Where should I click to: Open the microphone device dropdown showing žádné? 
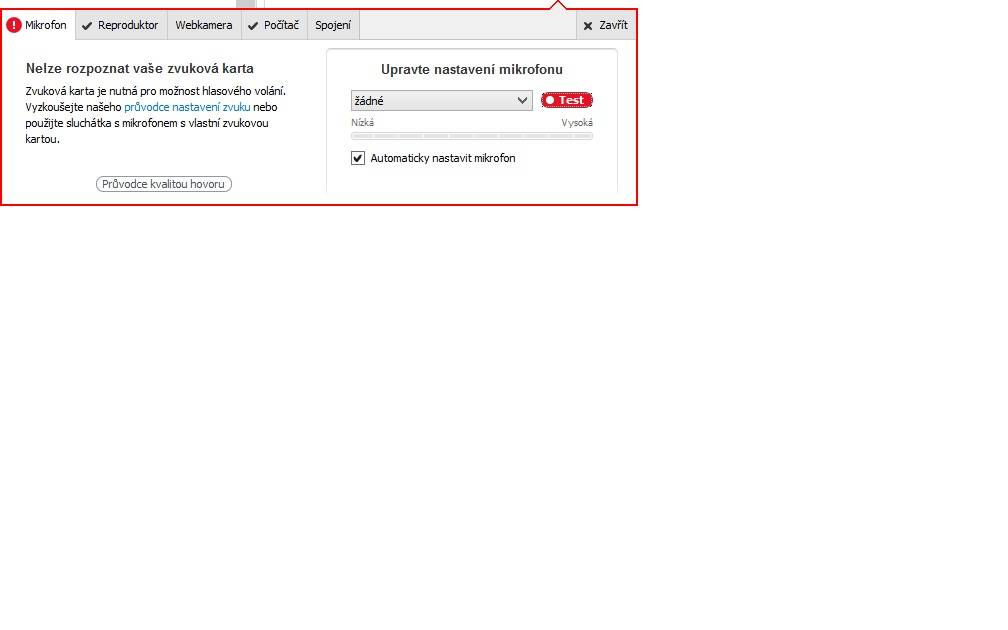click(442, 100)
